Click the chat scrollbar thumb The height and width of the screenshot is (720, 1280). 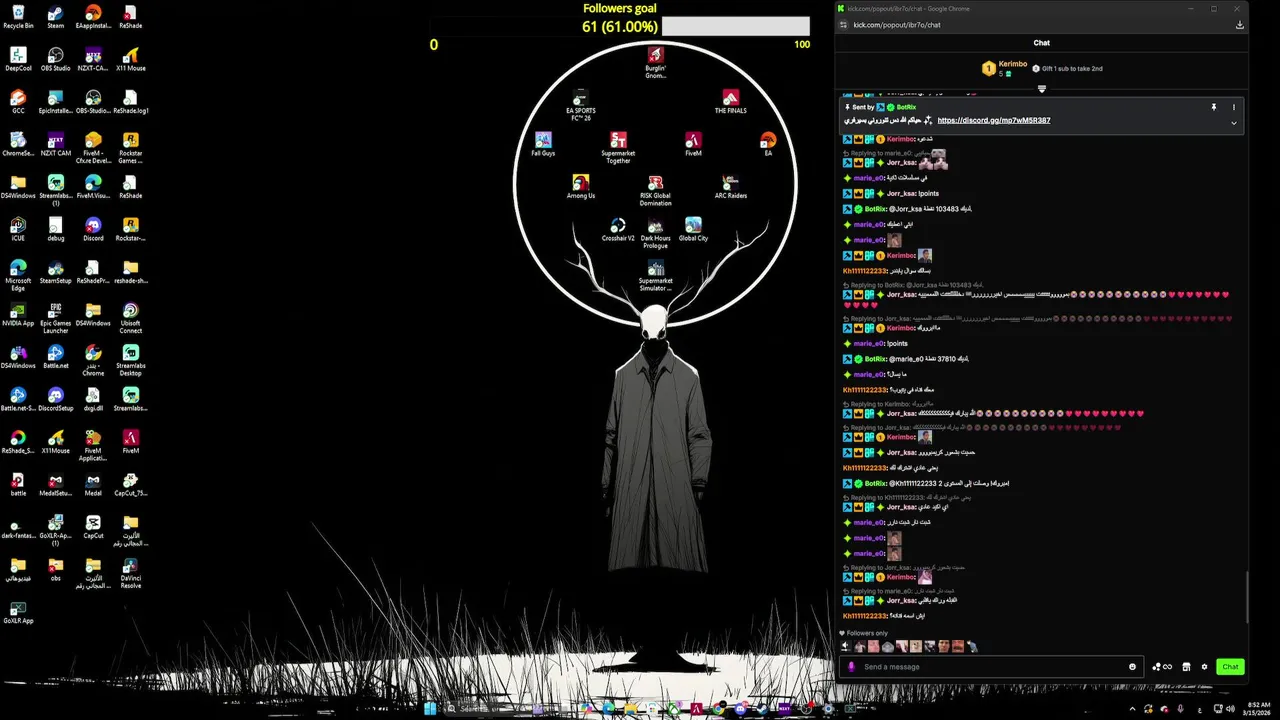pyautogui.click(x=1247, y=597)
